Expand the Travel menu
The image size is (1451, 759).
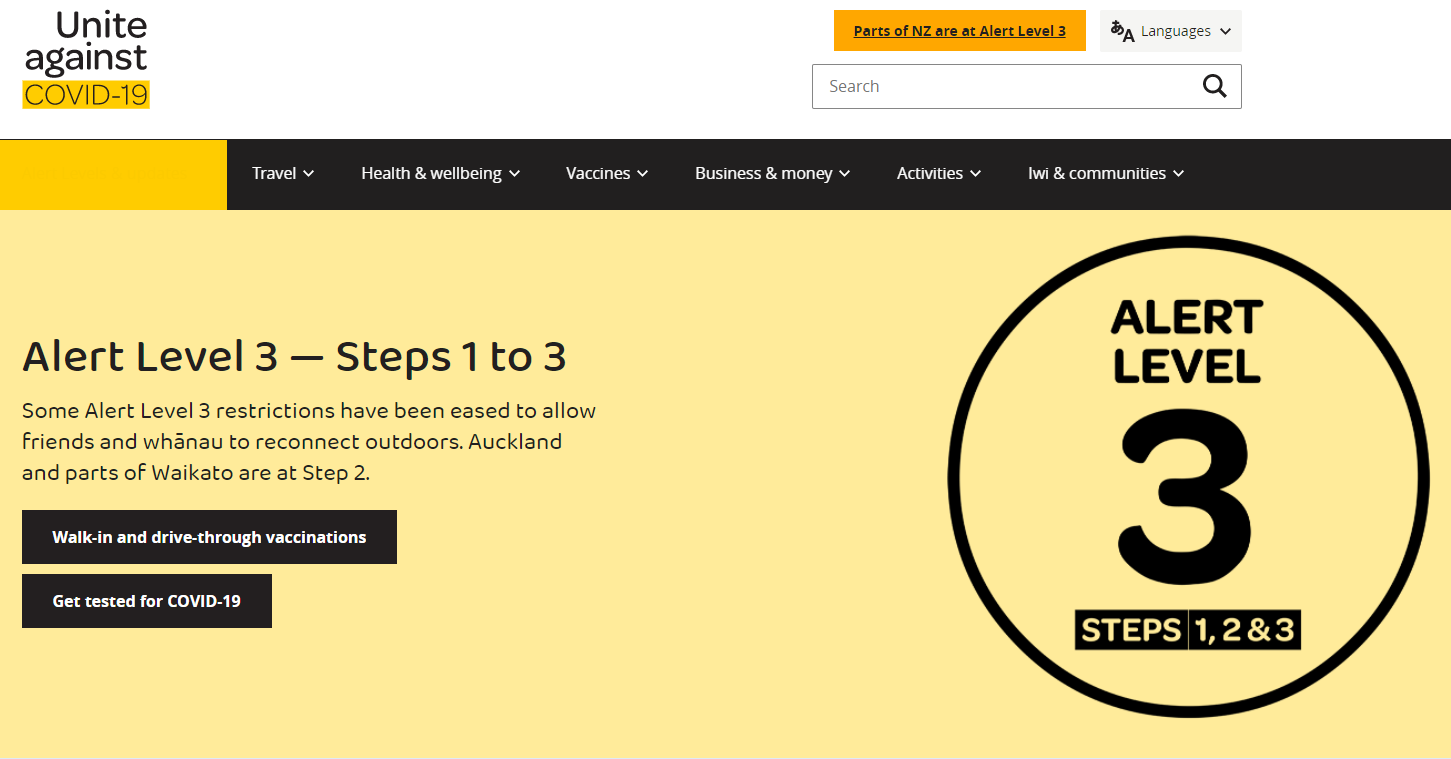pos(283,174)
